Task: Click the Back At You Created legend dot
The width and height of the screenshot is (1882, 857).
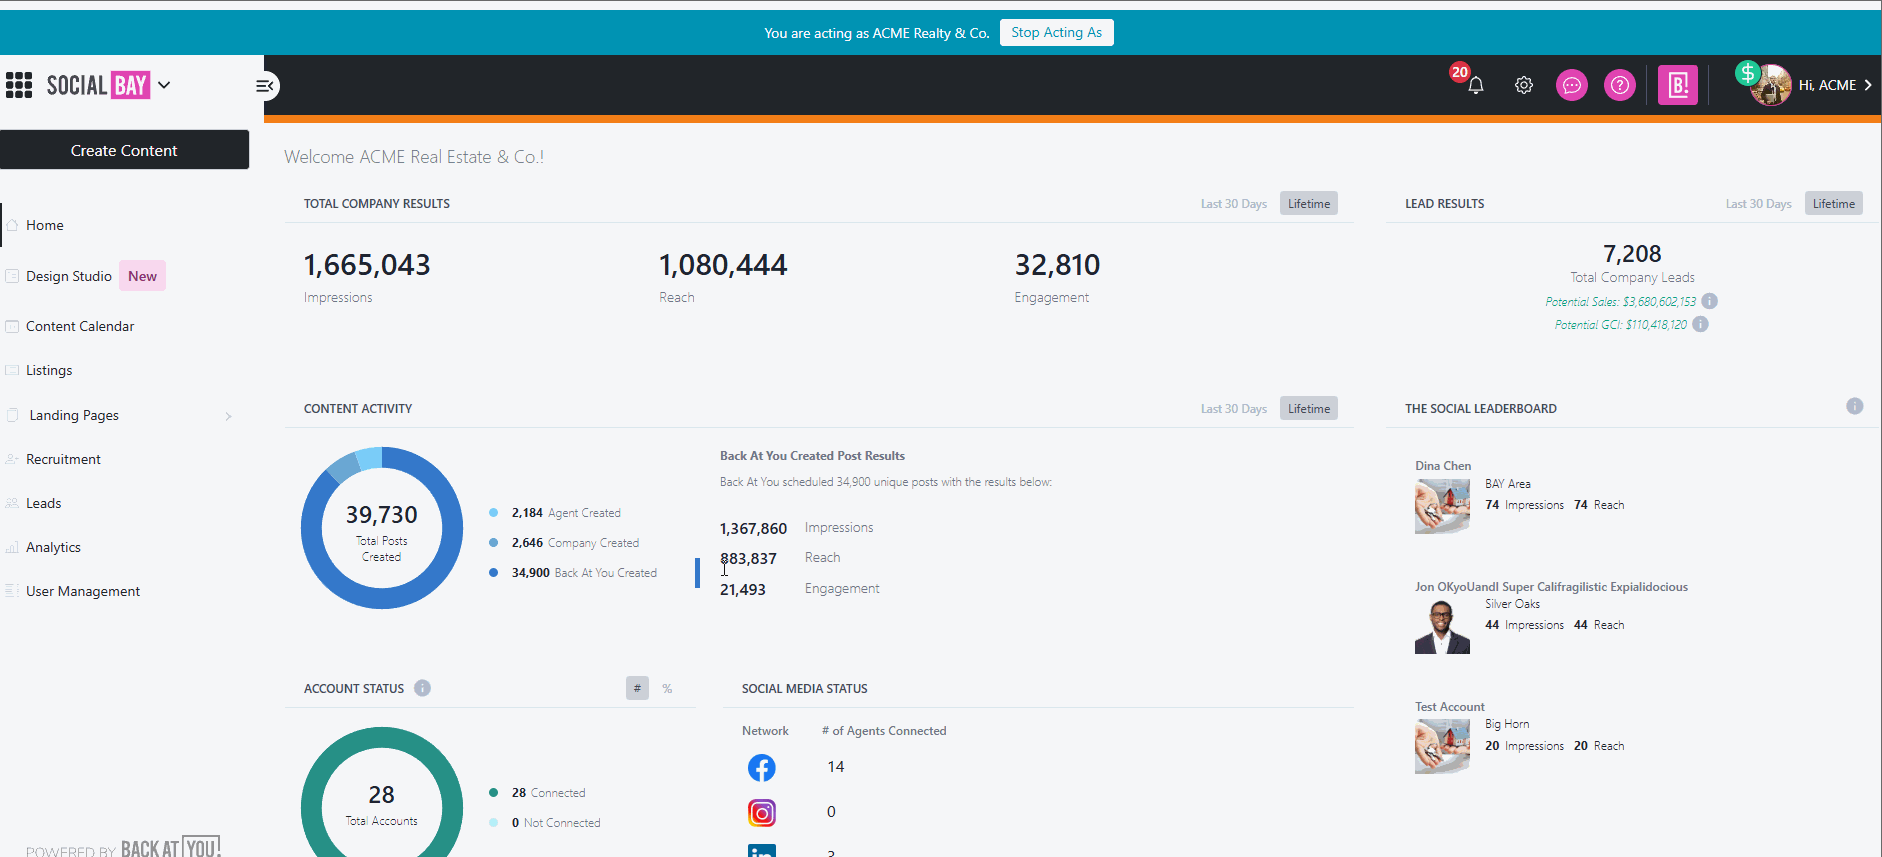Action: (x=494, y=573)
